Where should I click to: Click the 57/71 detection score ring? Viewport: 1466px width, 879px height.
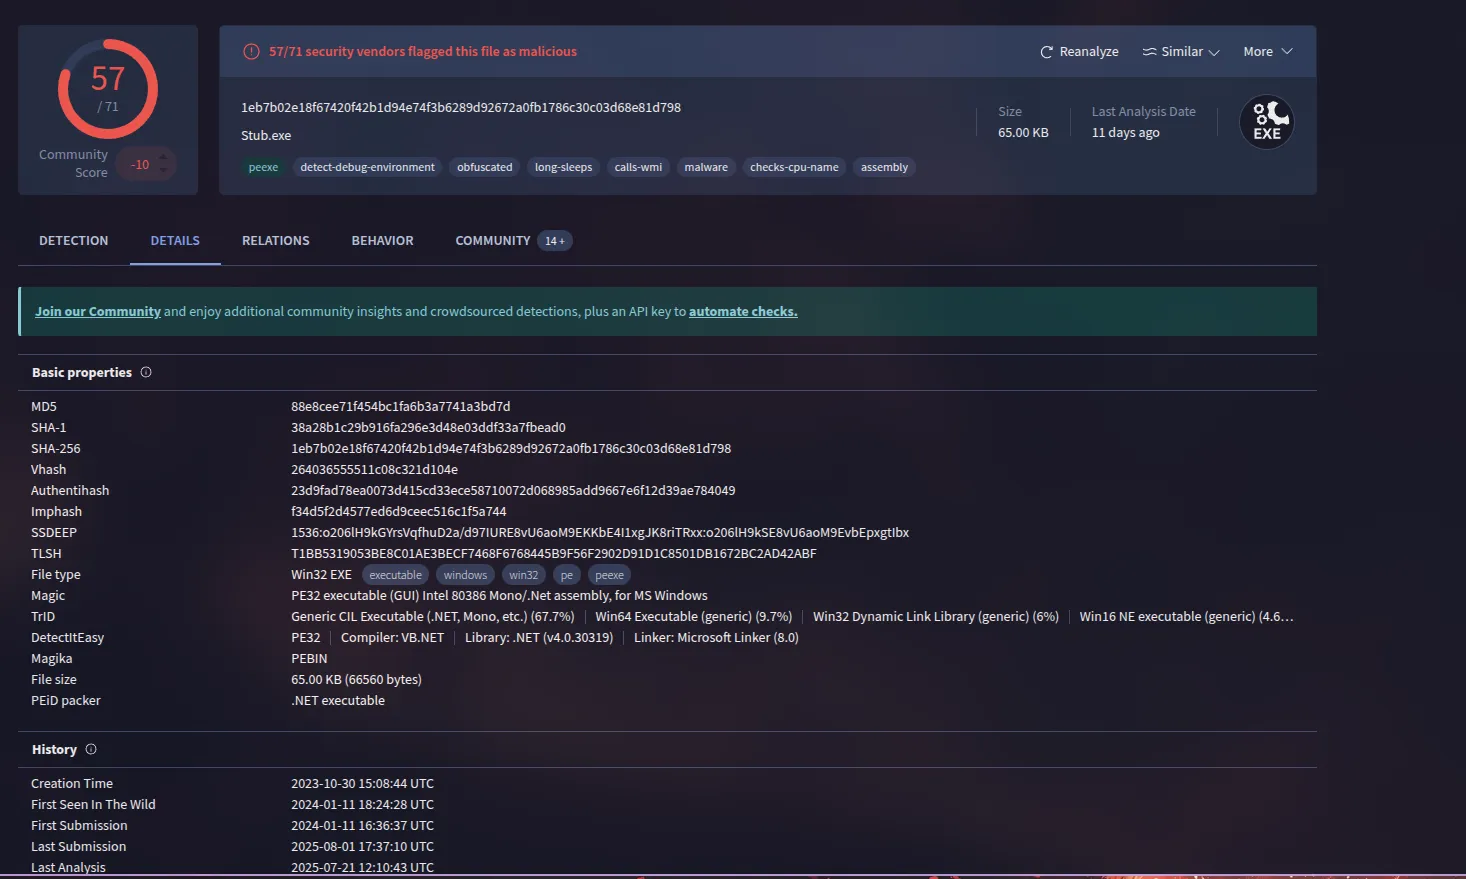[x=108, y=89]
